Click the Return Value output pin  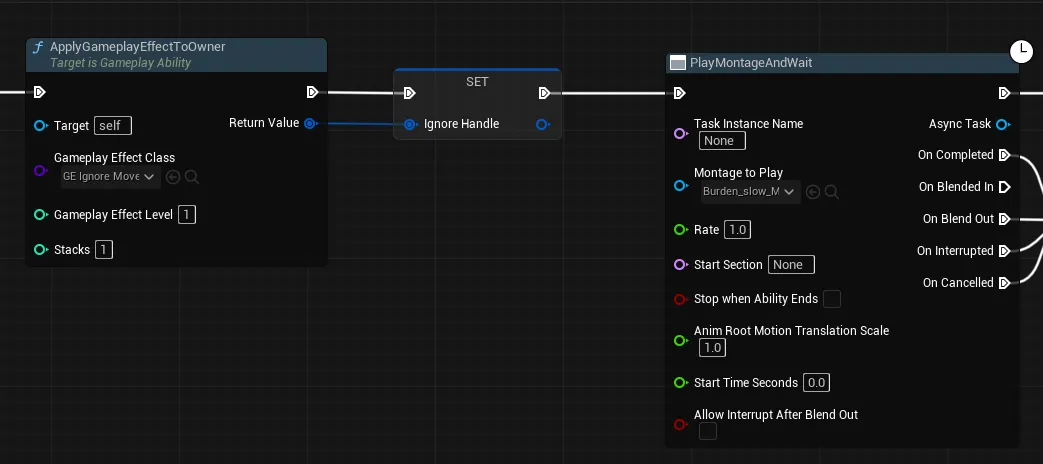(x=310, y=123)
